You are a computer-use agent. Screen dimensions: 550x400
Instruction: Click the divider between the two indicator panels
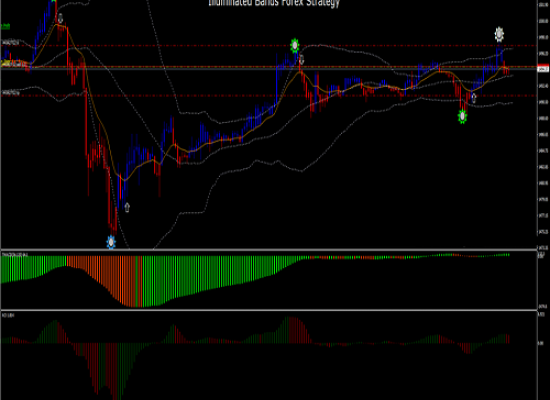[x=269, y=309]
